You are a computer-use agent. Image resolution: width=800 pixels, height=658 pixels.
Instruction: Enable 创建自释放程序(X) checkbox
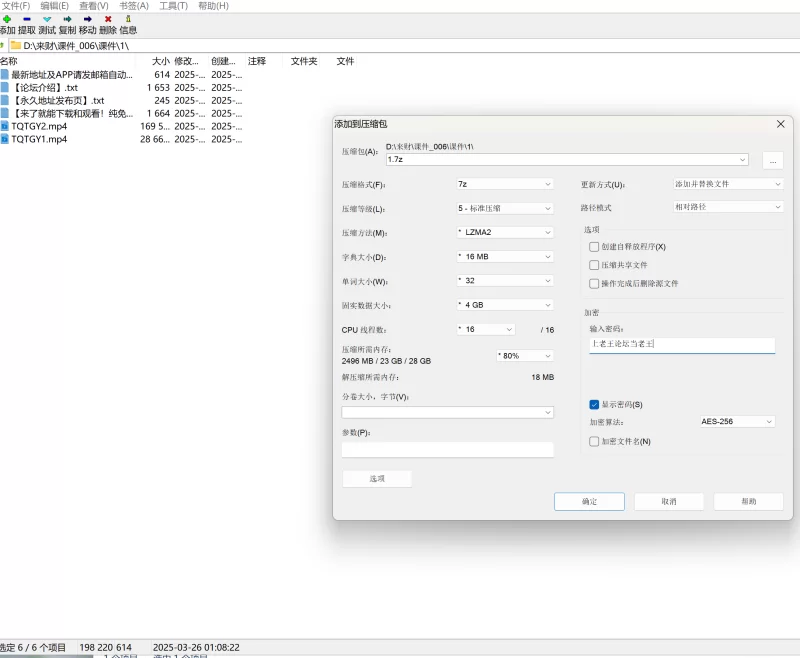click(594, 247)
